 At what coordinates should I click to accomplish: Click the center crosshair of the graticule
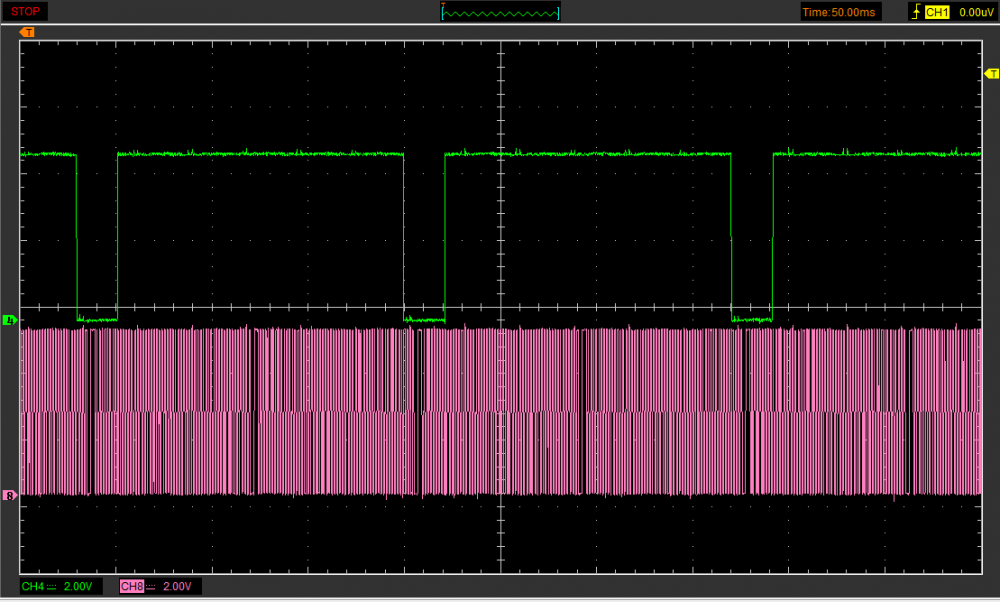pyautogui.click(x=500, y=307)
